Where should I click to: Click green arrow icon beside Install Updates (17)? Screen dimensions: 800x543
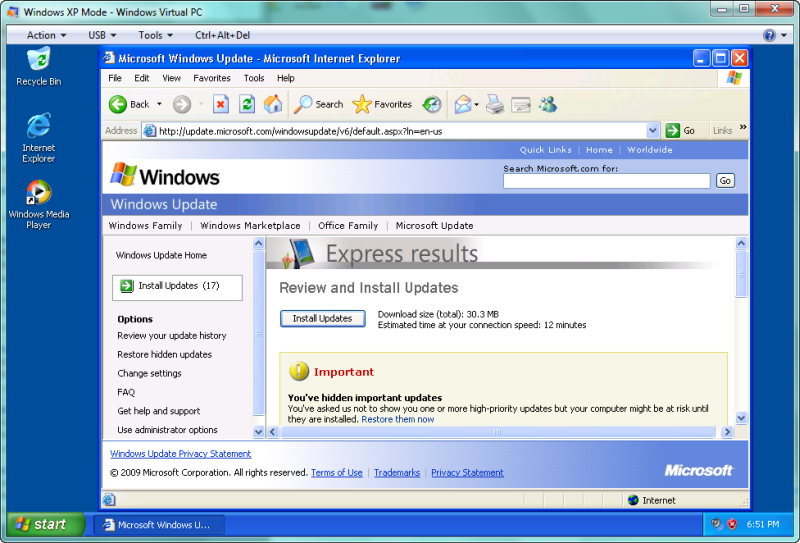[x=127, y=286]
